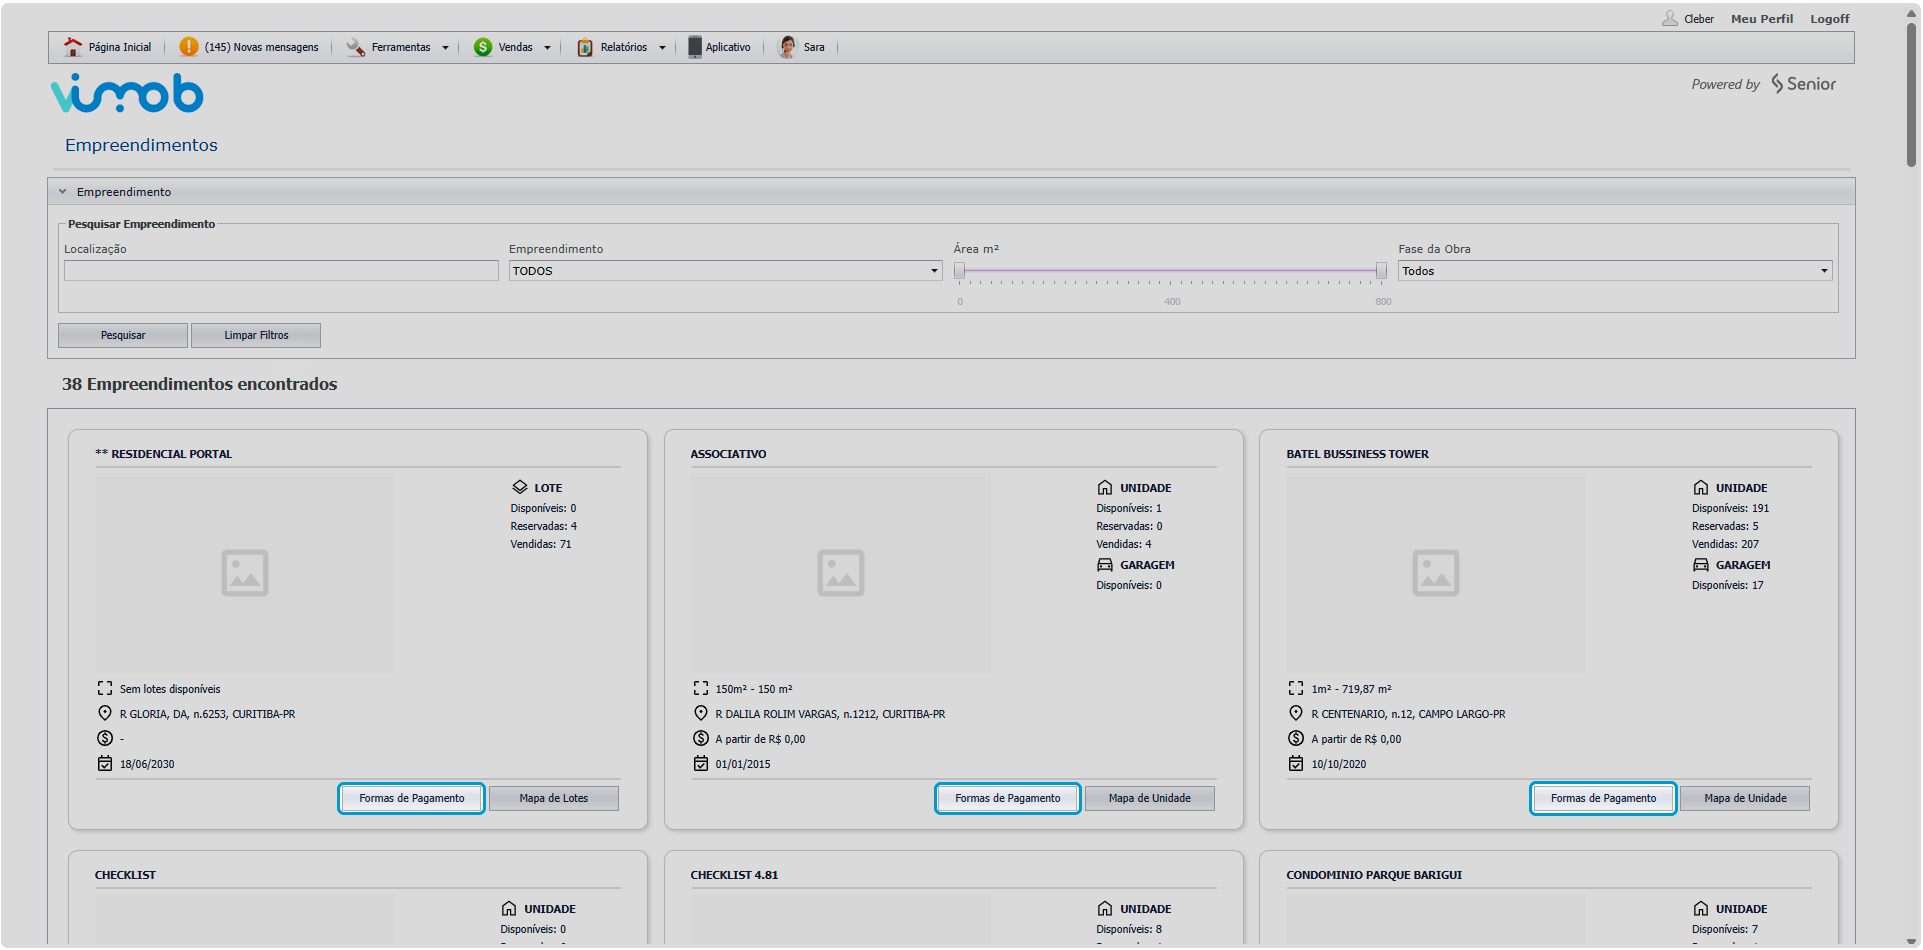The height and width of the screenshot is (950, 1923).
Task: Open Formas de Pagamento for Residencial Portal
Action: (x=411, y=799)
